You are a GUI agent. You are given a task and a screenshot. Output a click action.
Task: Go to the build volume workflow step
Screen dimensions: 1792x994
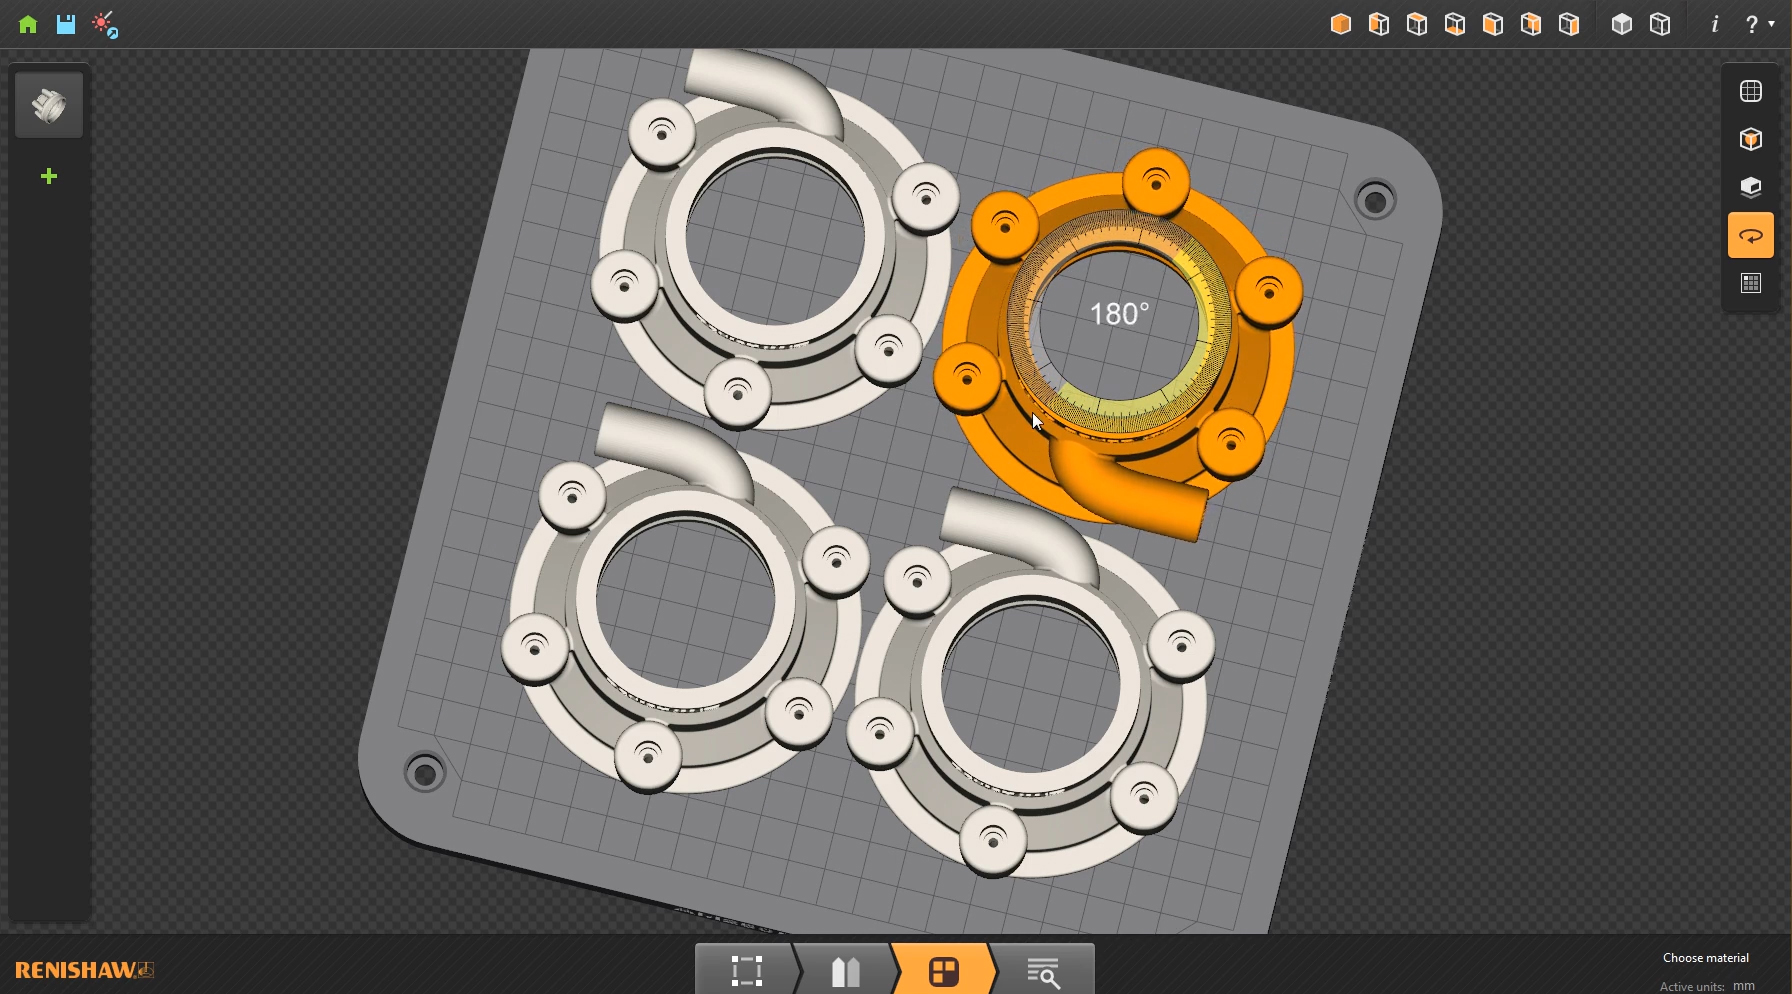[746, 971]
